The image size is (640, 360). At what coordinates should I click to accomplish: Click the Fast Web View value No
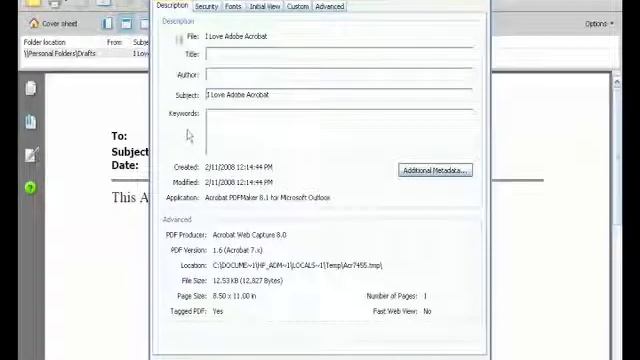pyautogui.click(x=427, y=311)
